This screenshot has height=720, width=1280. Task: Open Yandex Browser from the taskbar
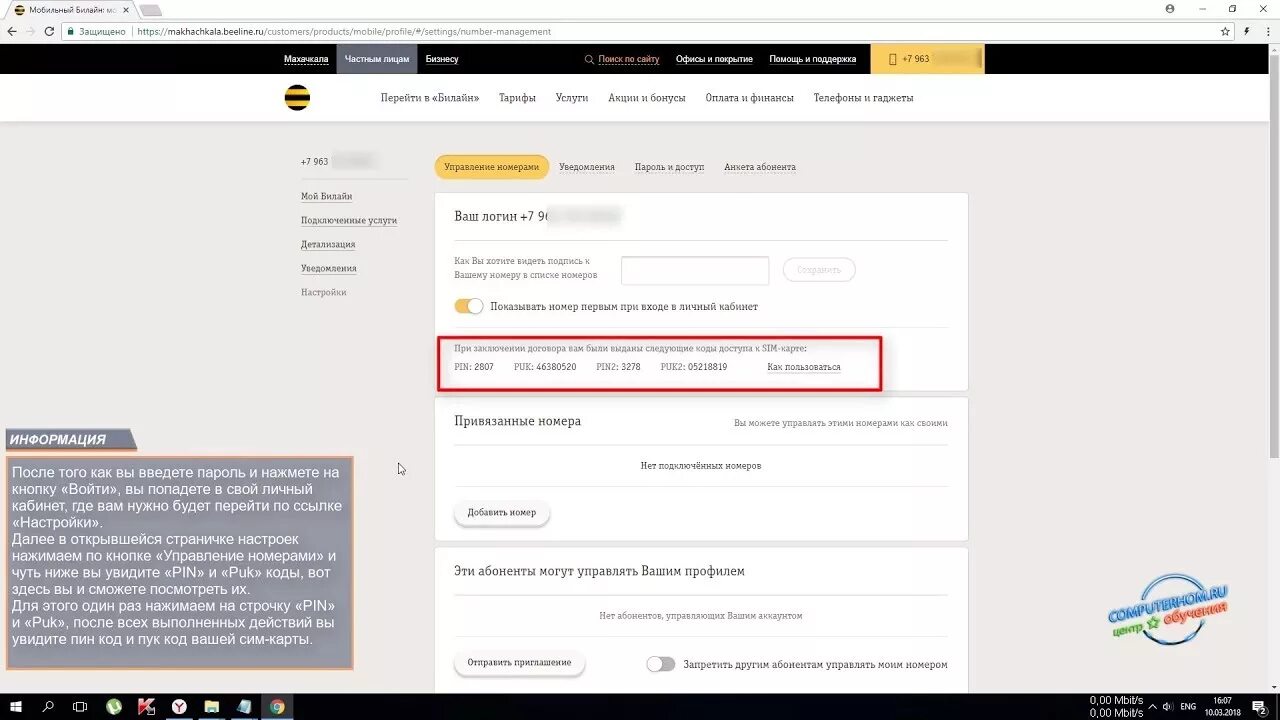click(x=179, y=706)
